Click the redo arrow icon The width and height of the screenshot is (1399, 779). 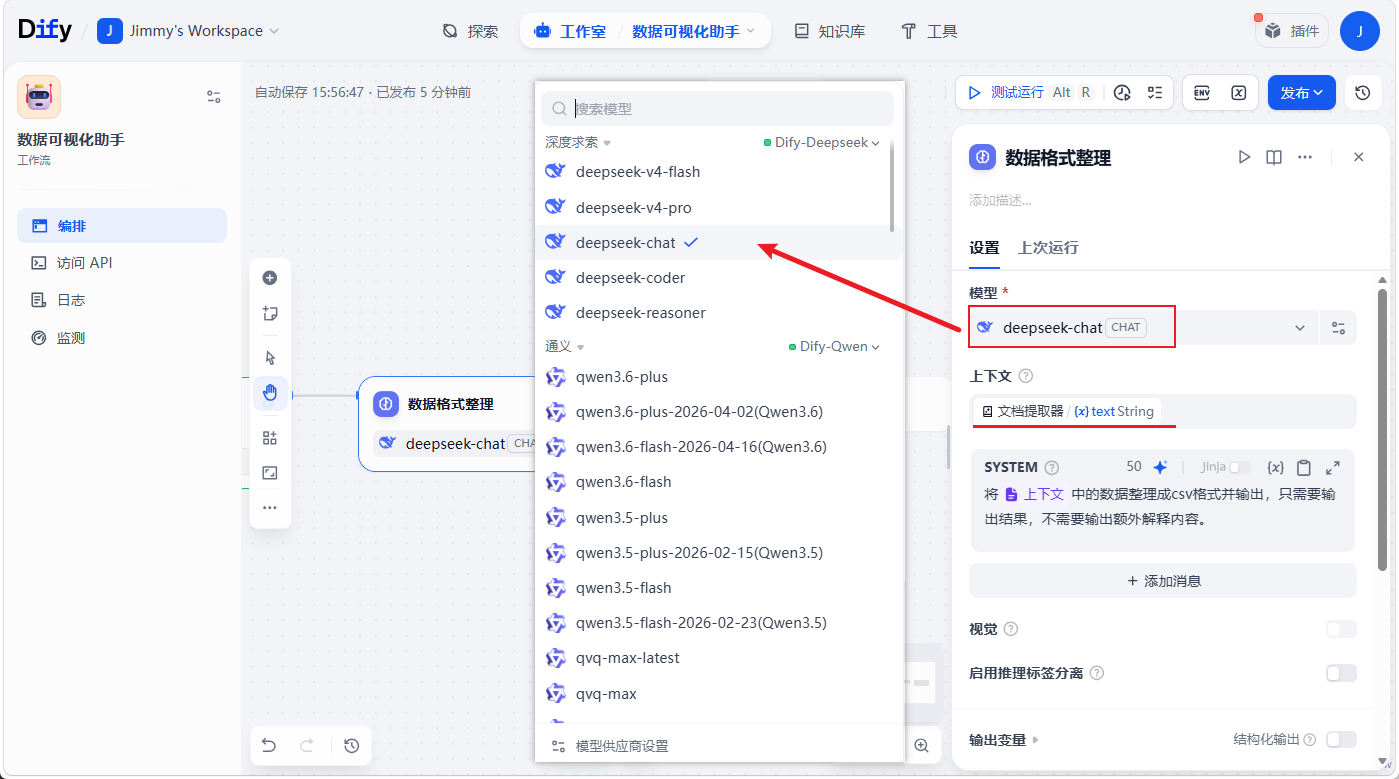307,745
